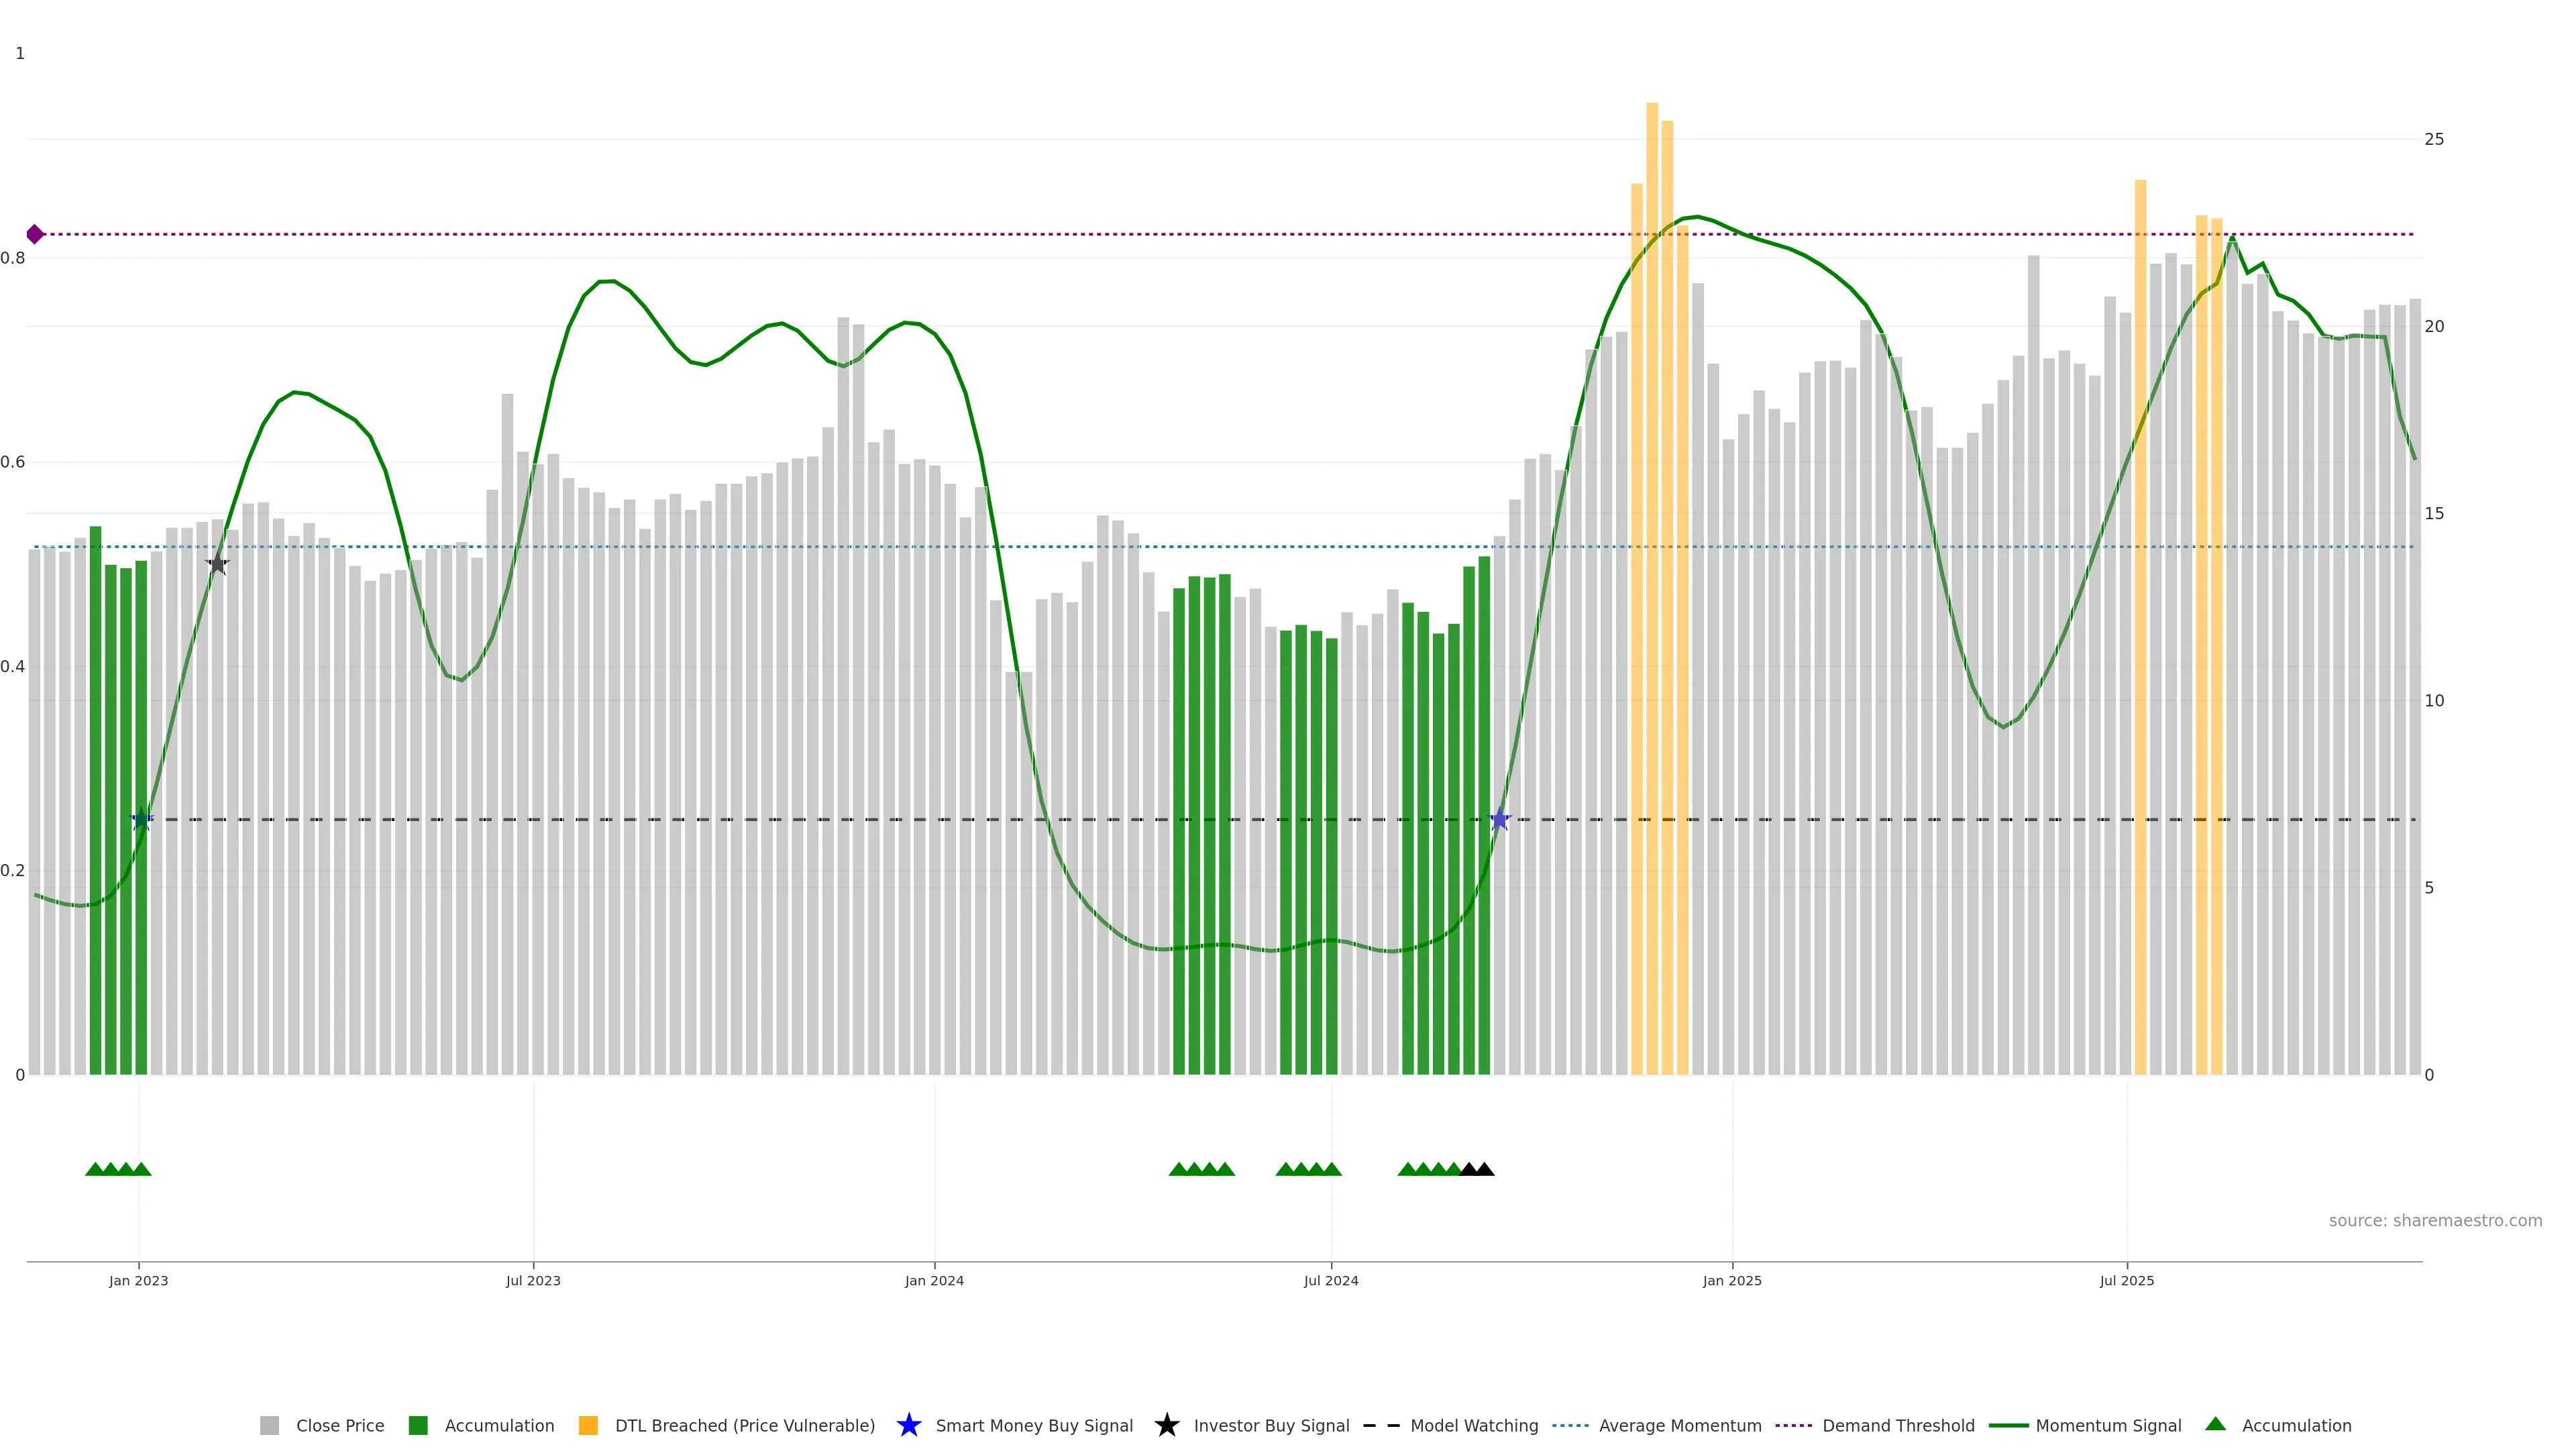Click the purple diamond Demand Threshold marker
This screenshot has width=2576, height=1449.
point(35,234)
